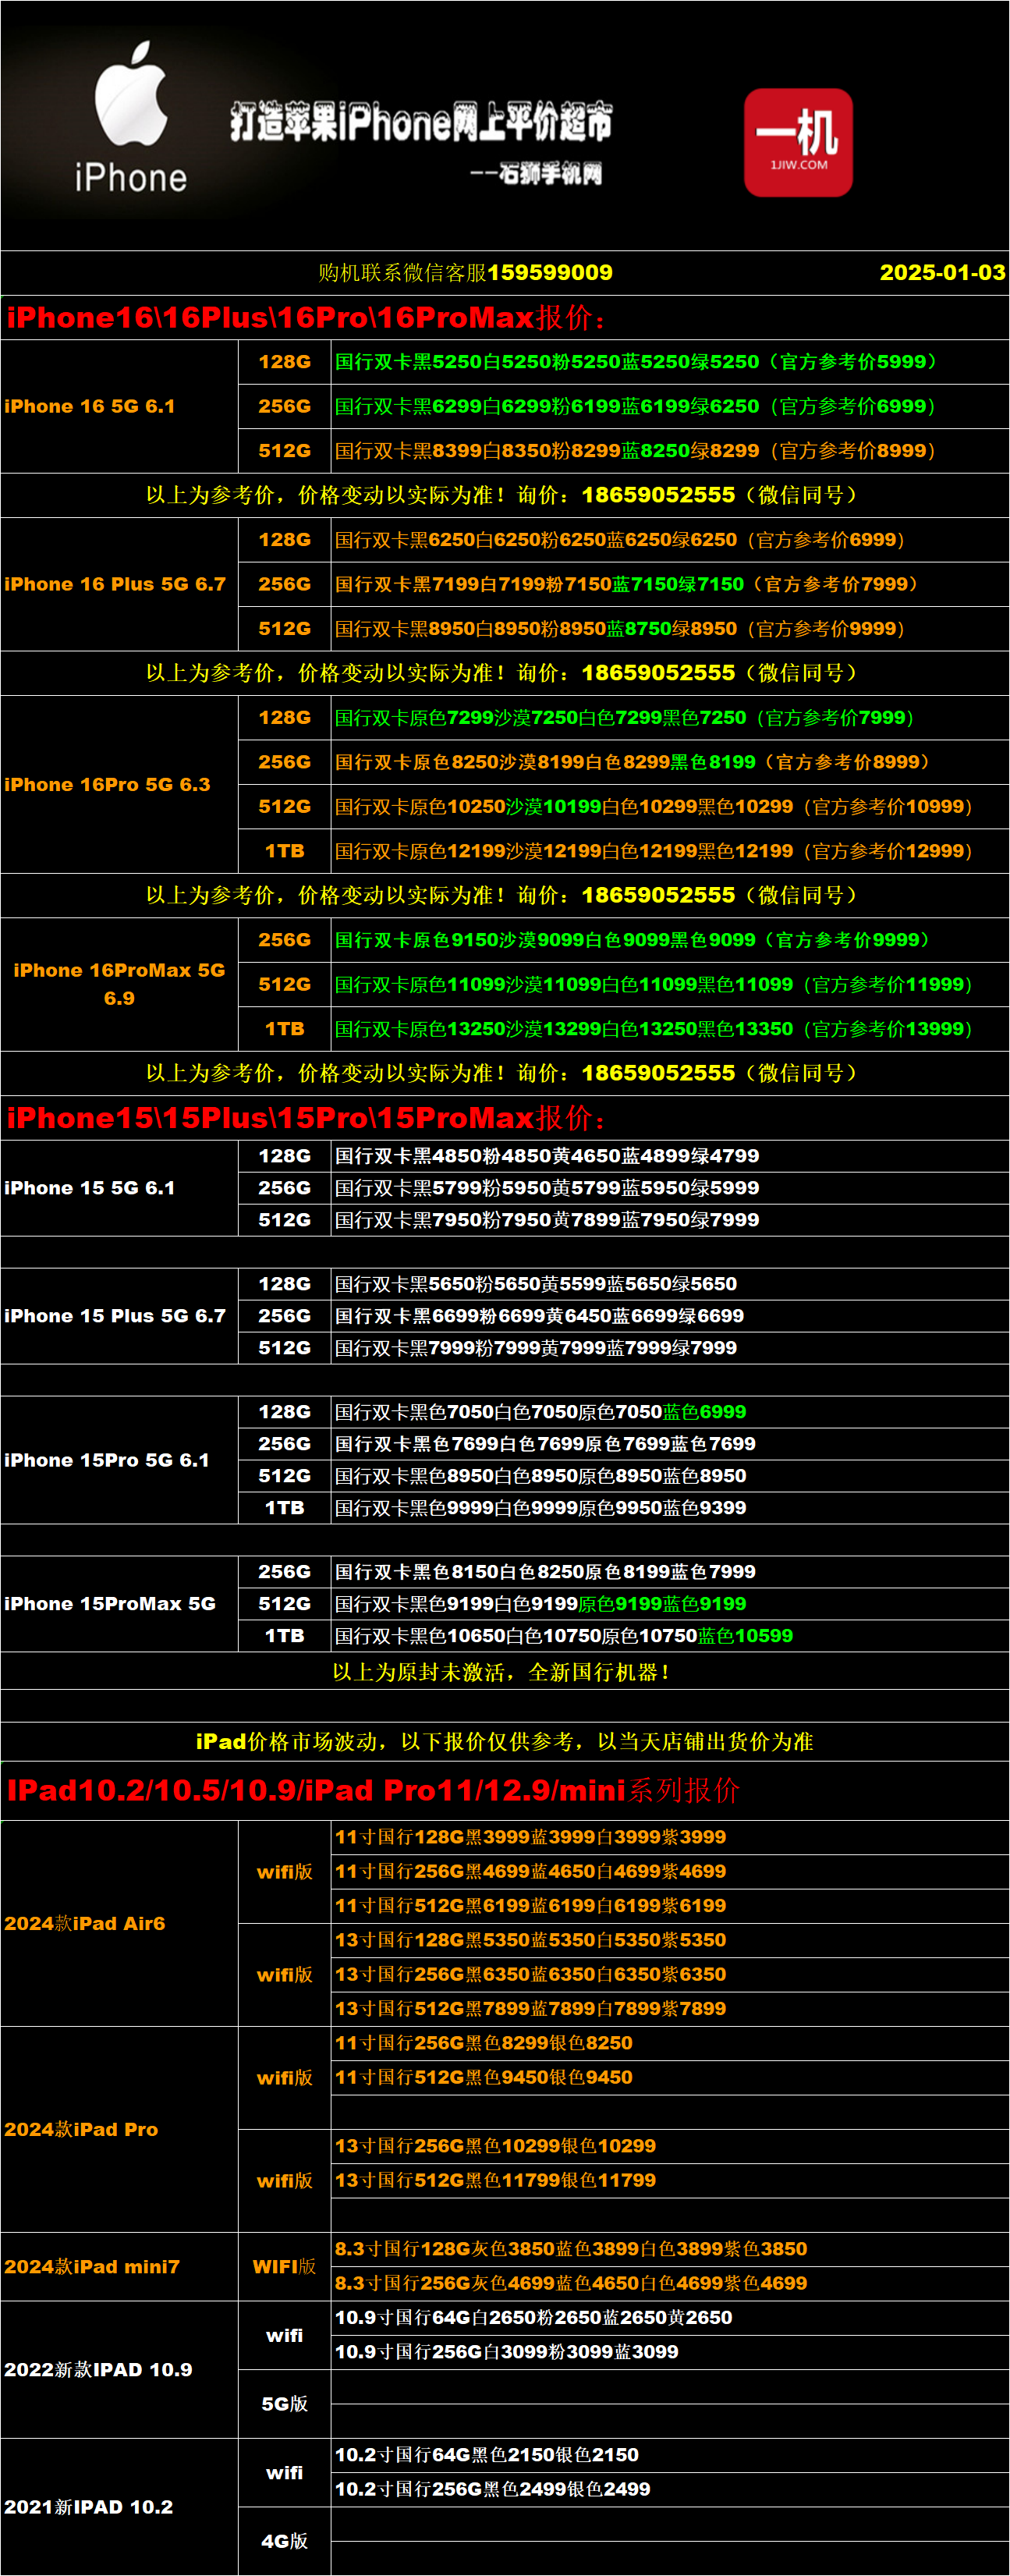Select row 13寸国行512G黑7899

click(x=669, y=2008)
